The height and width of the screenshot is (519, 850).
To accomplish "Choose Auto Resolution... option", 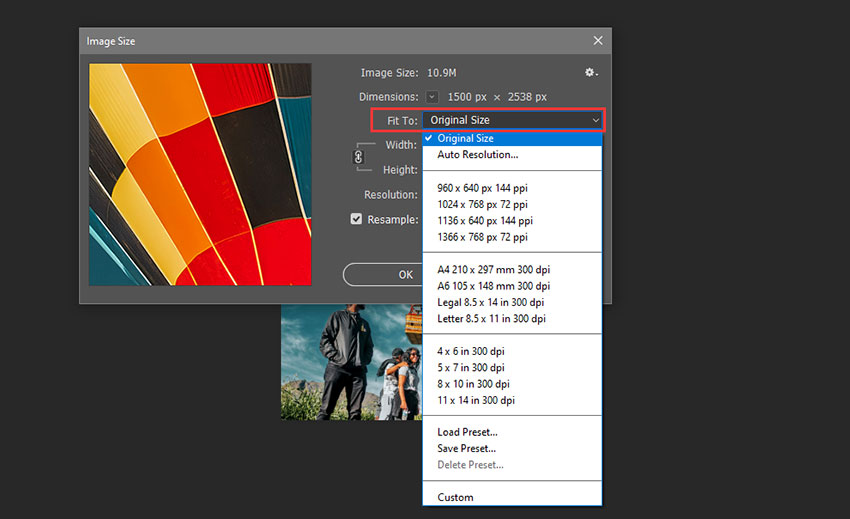I will click(512, 155).
